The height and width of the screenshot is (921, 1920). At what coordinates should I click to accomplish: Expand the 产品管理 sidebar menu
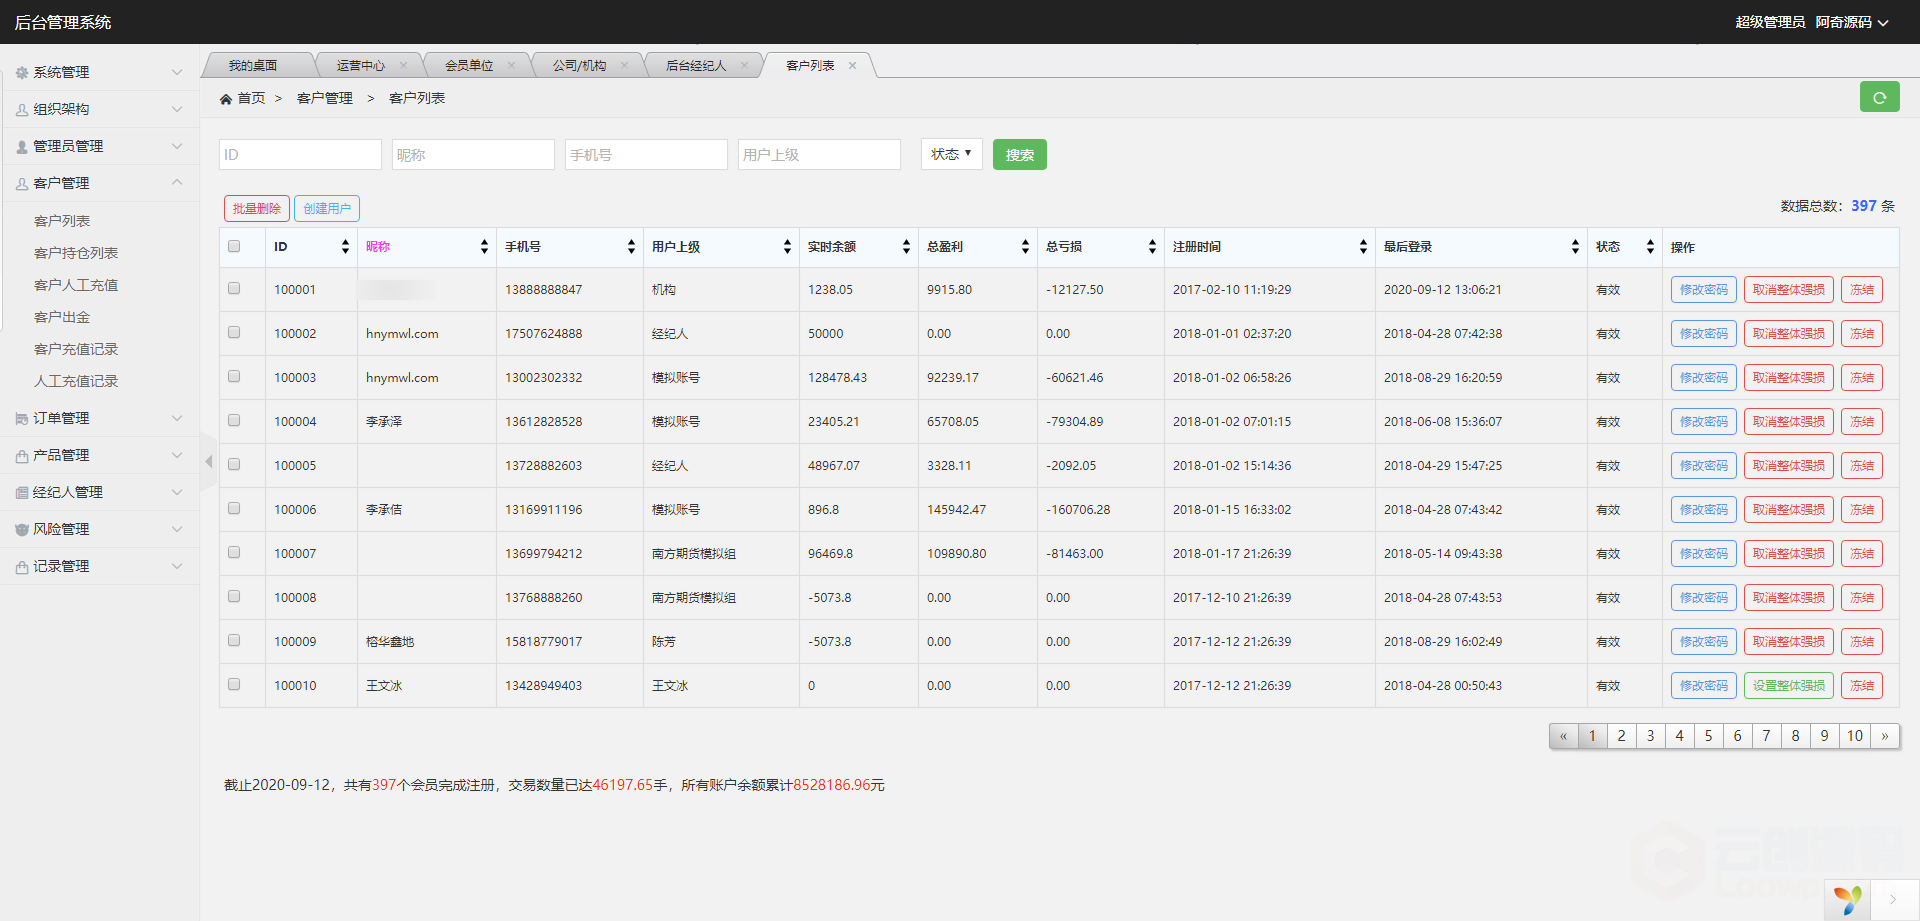click(100, 455)
